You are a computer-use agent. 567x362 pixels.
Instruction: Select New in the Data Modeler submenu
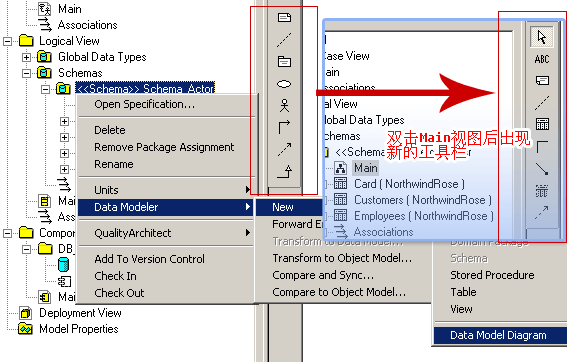click(x=289, y=207)
